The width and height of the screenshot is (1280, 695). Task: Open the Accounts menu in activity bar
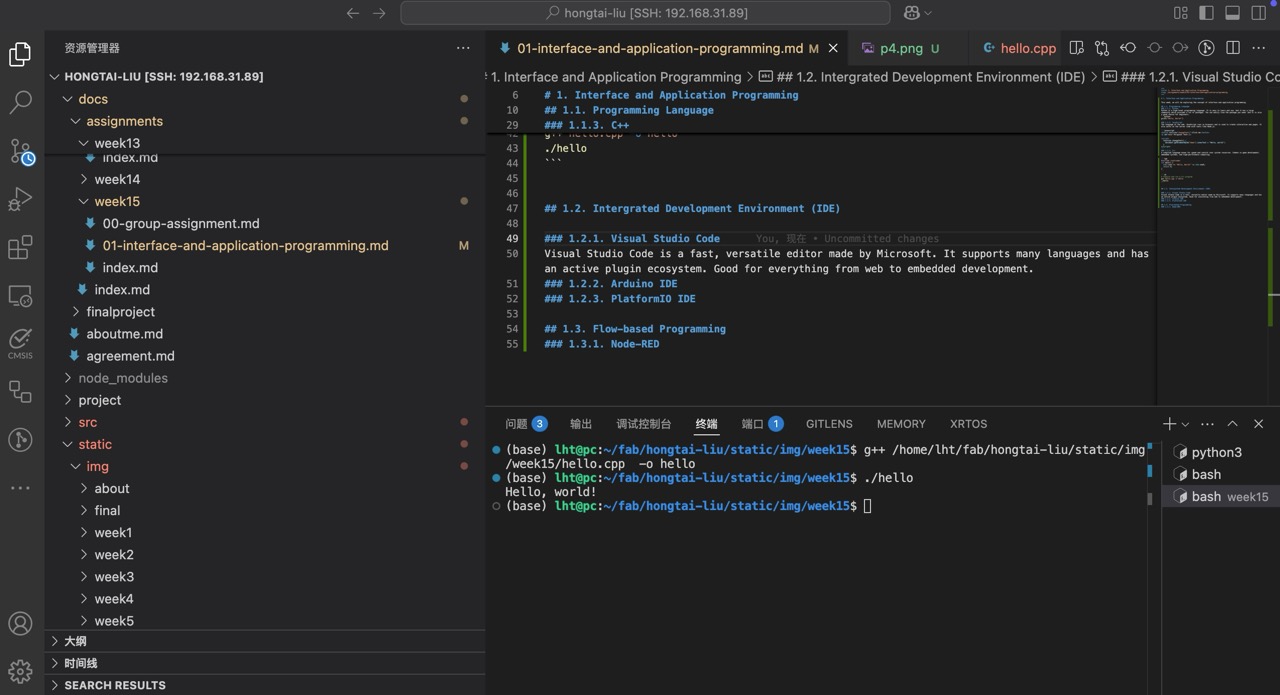(x=20, y=624)
